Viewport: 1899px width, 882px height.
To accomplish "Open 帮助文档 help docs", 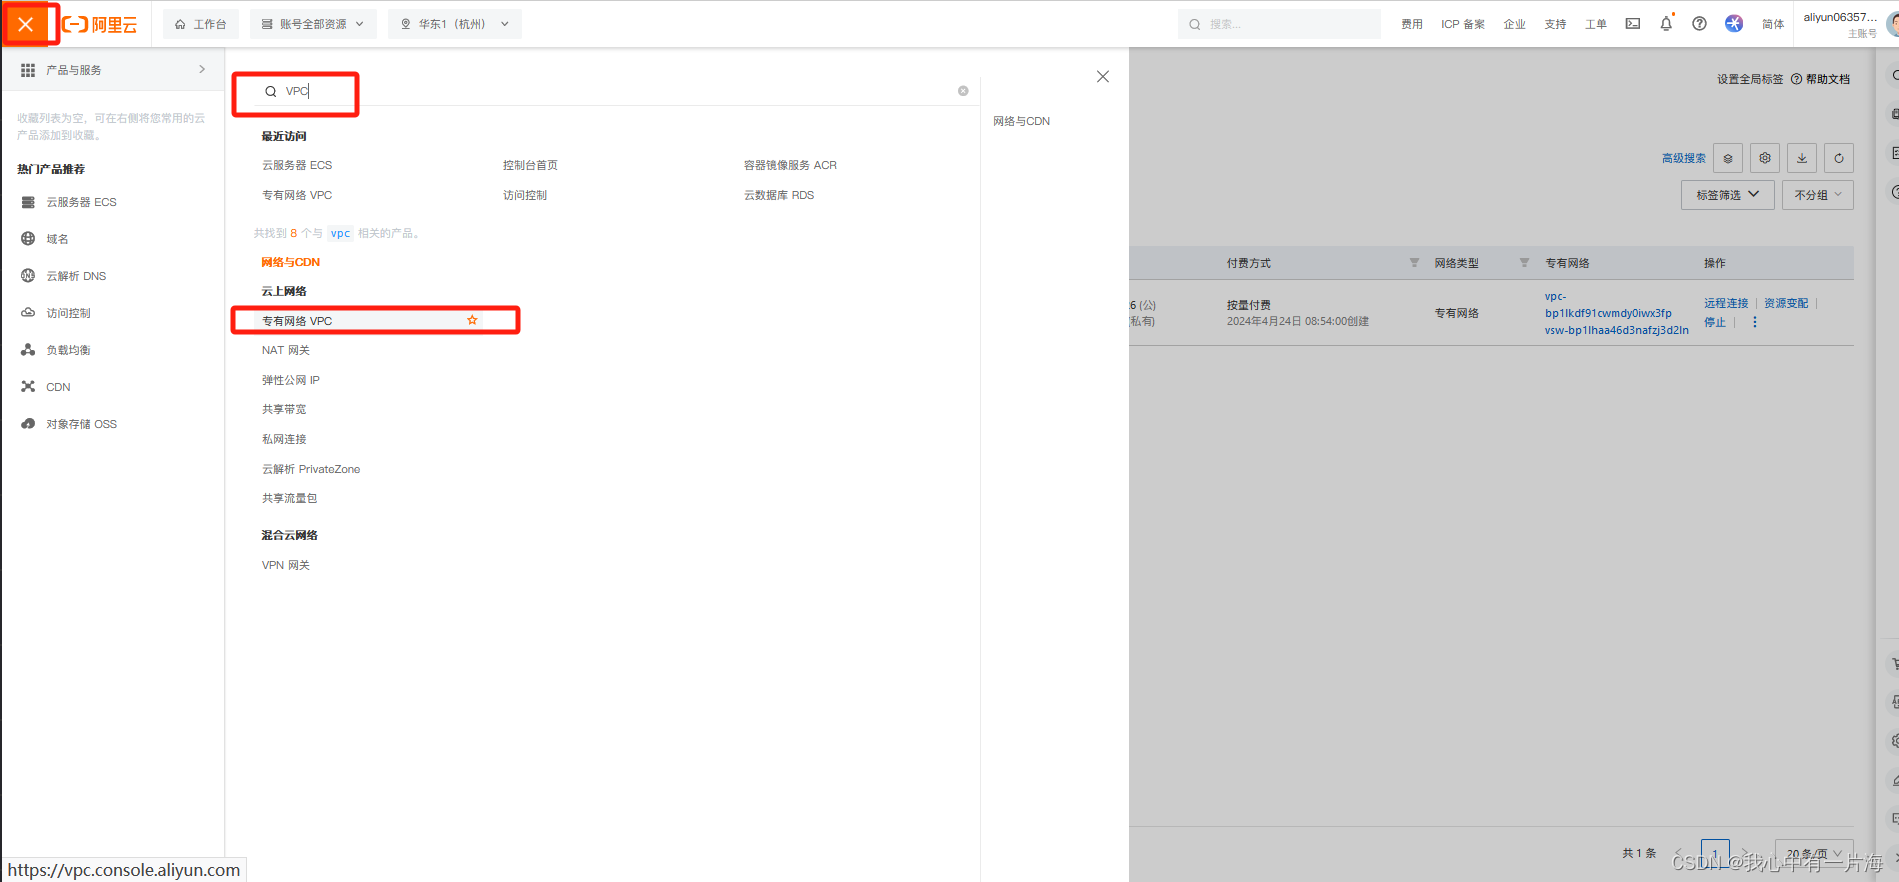I will (1820, 79).
